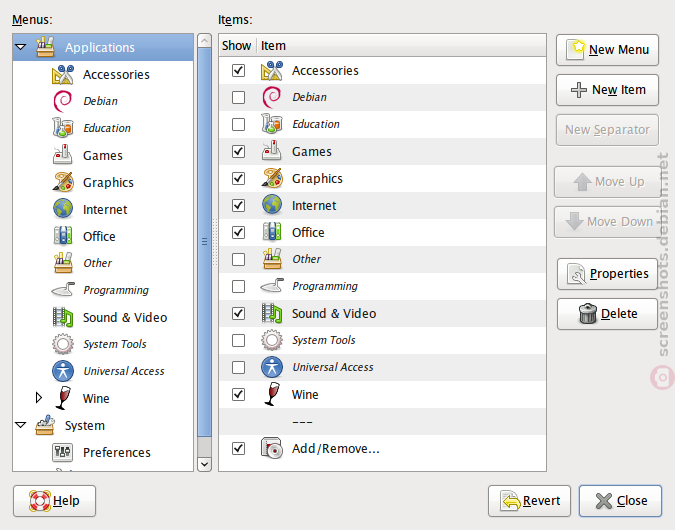Create a New Menu
This screenshot has width=675, height=530.
[607, 50]
